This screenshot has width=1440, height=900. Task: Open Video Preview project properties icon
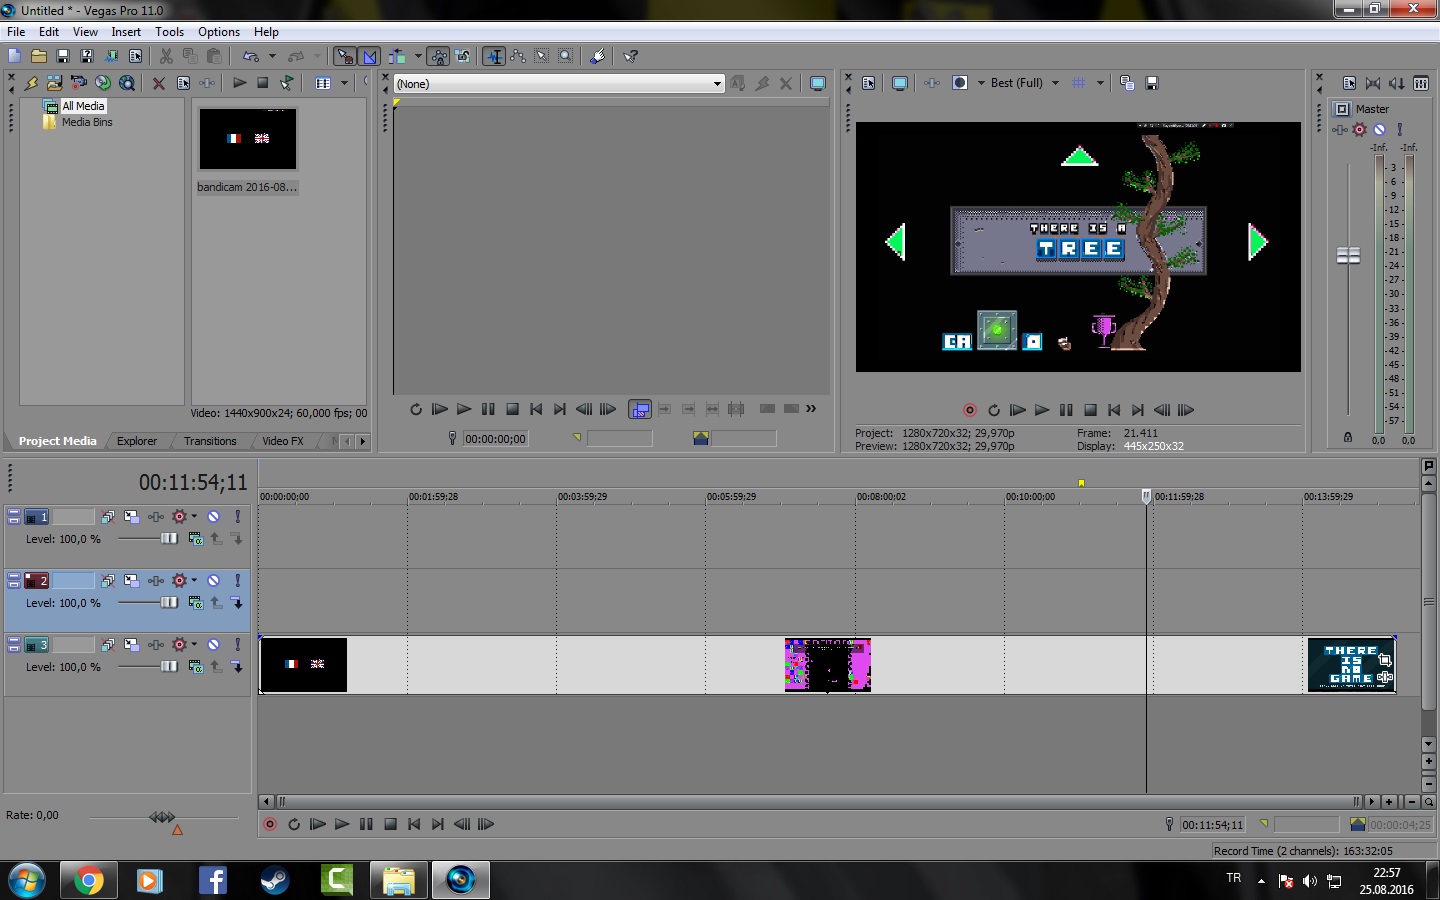[x=869, y=83]
